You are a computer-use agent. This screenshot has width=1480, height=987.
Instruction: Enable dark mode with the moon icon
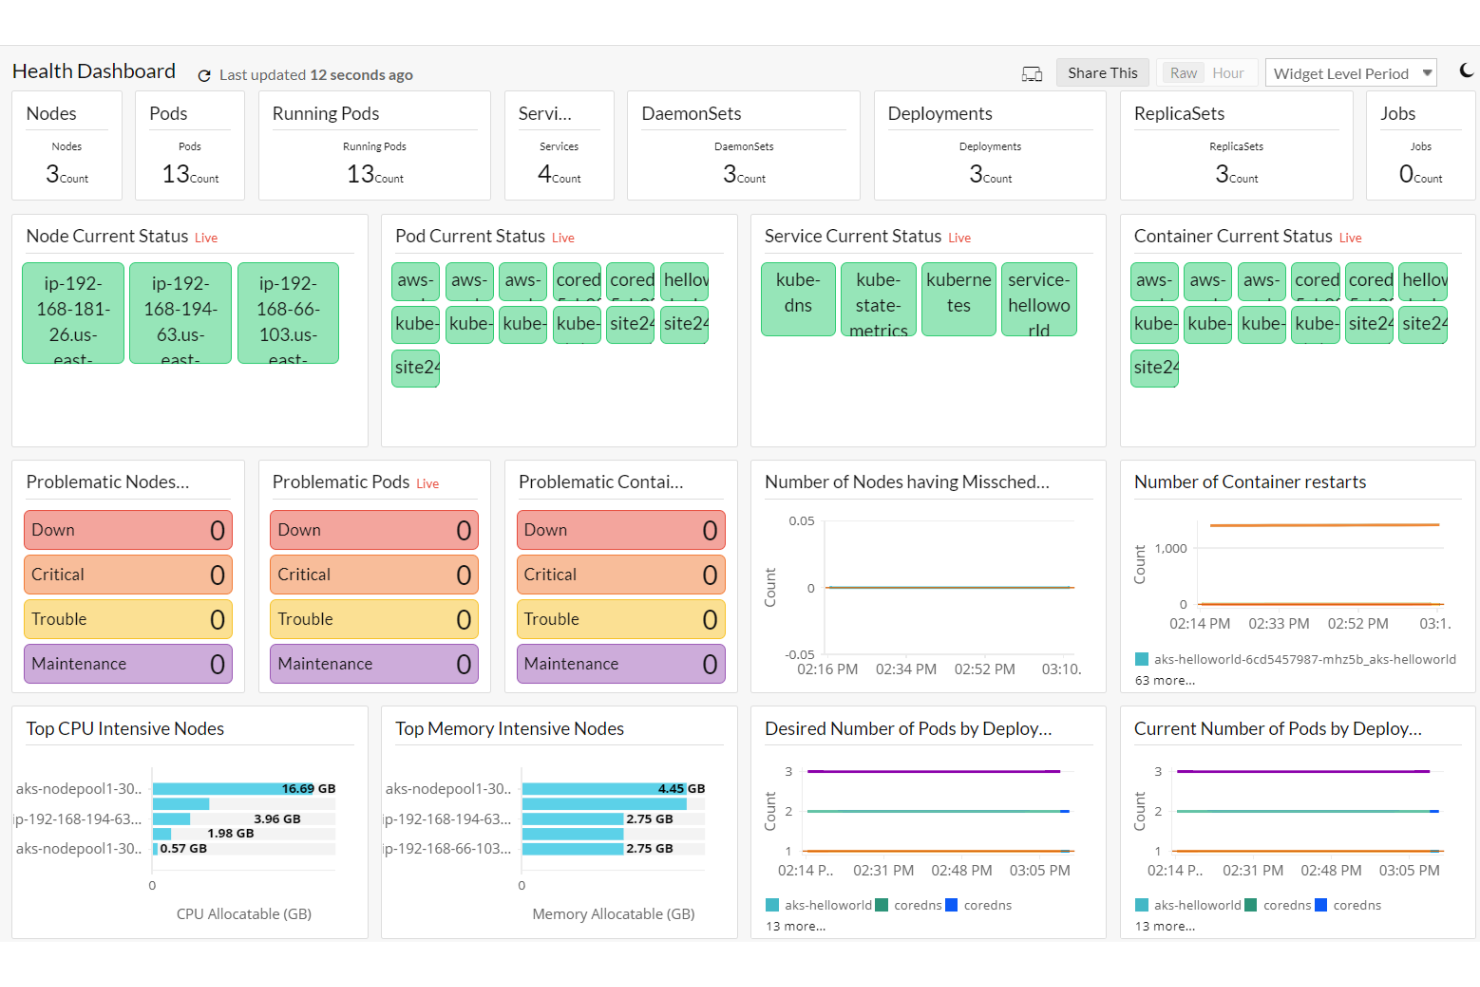point(1465,70)
